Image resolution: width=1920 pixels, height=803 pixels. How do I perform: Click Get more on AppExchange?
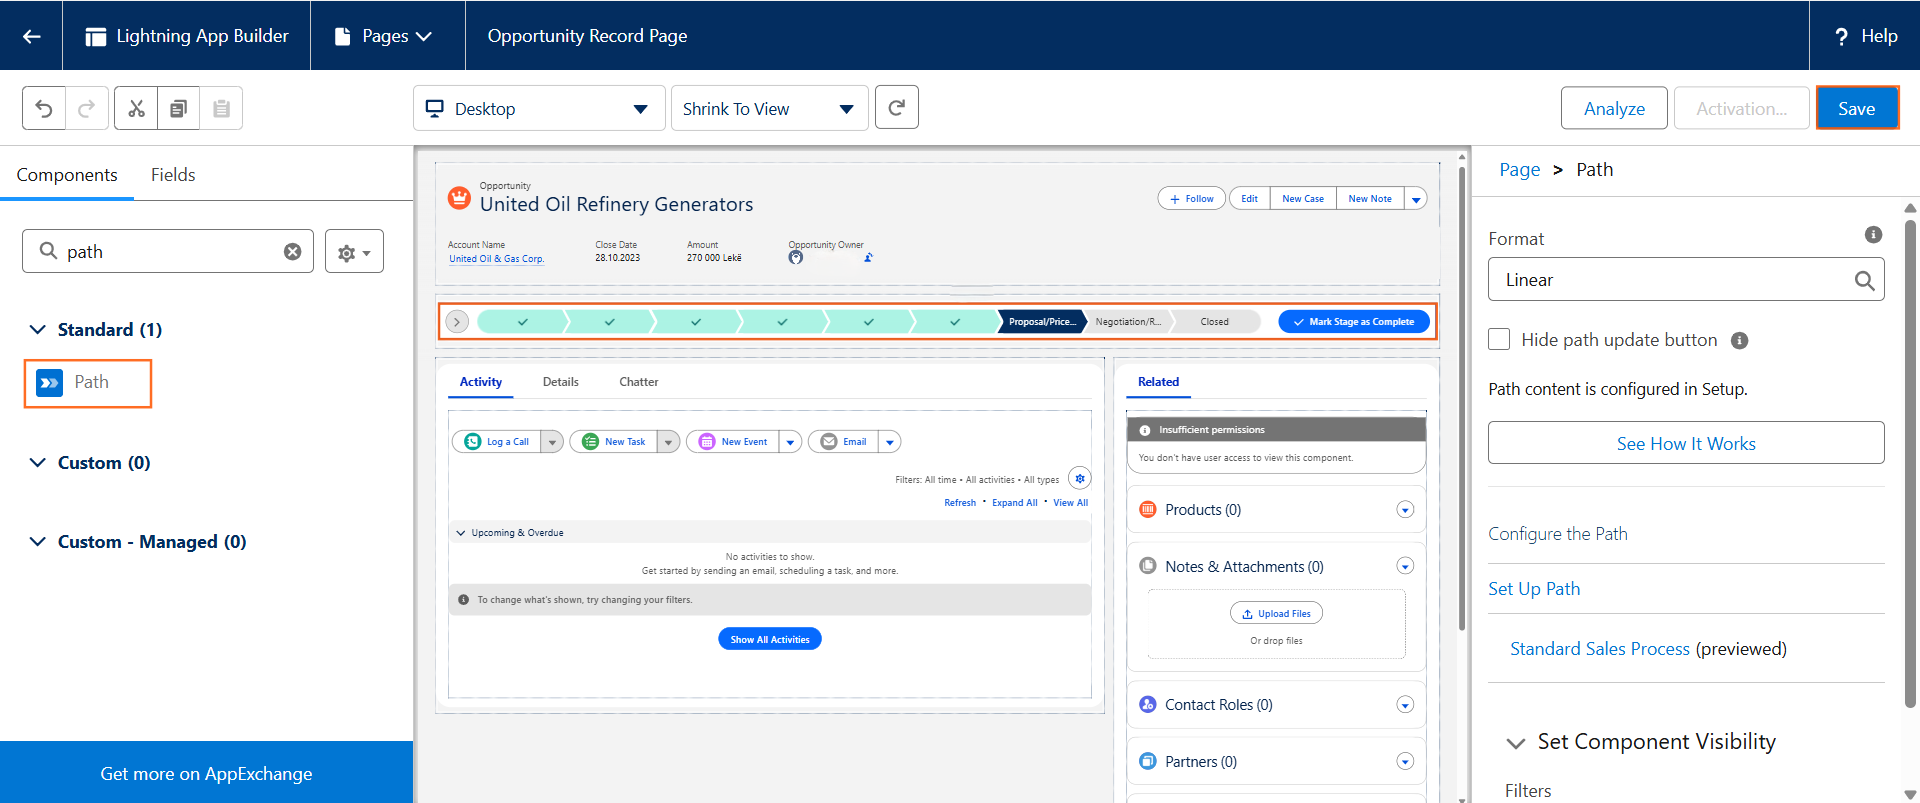206,773
